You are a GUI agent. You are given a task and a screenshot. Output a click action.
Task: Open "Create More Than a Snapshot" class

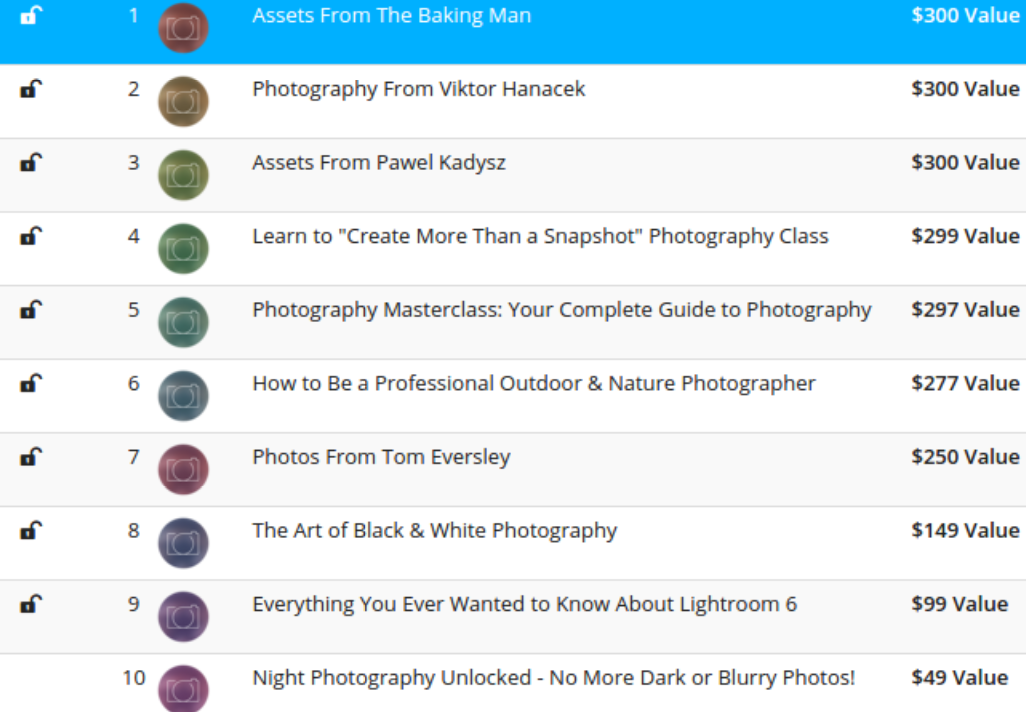[540, 237]
